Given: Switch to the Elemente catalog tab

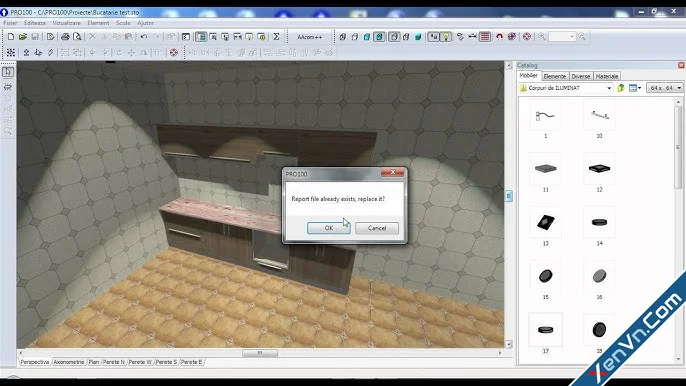Looking at the screenshot, I should tap(555, 76).
